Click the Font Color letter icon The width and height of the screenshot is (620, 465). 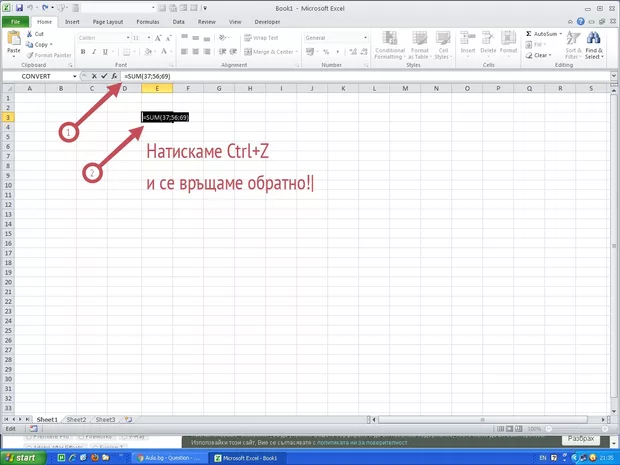pos(164,52)
